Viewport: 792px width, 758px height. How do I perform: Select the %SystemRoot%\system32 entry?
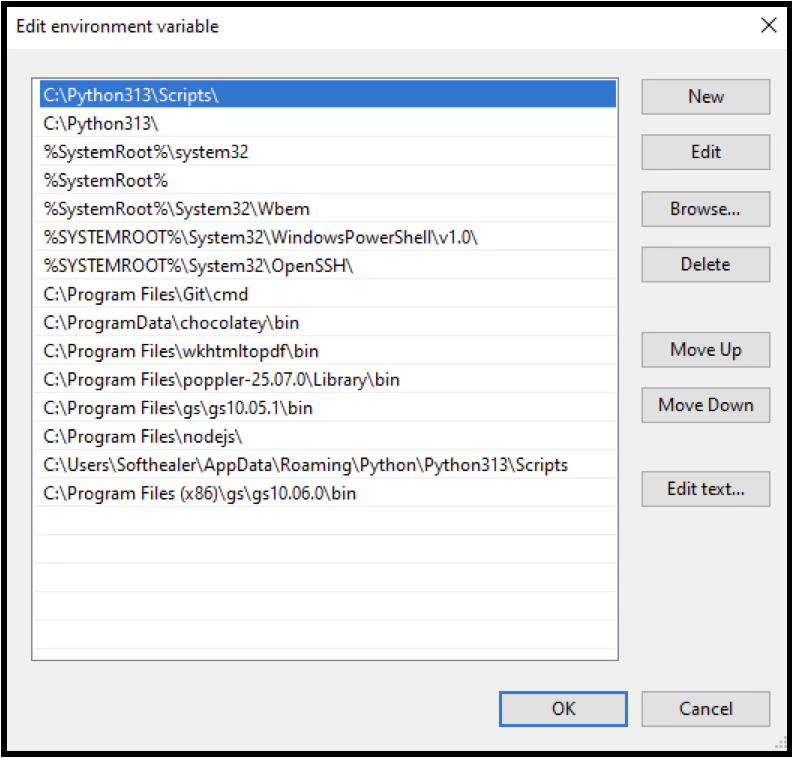coord(146,152)
